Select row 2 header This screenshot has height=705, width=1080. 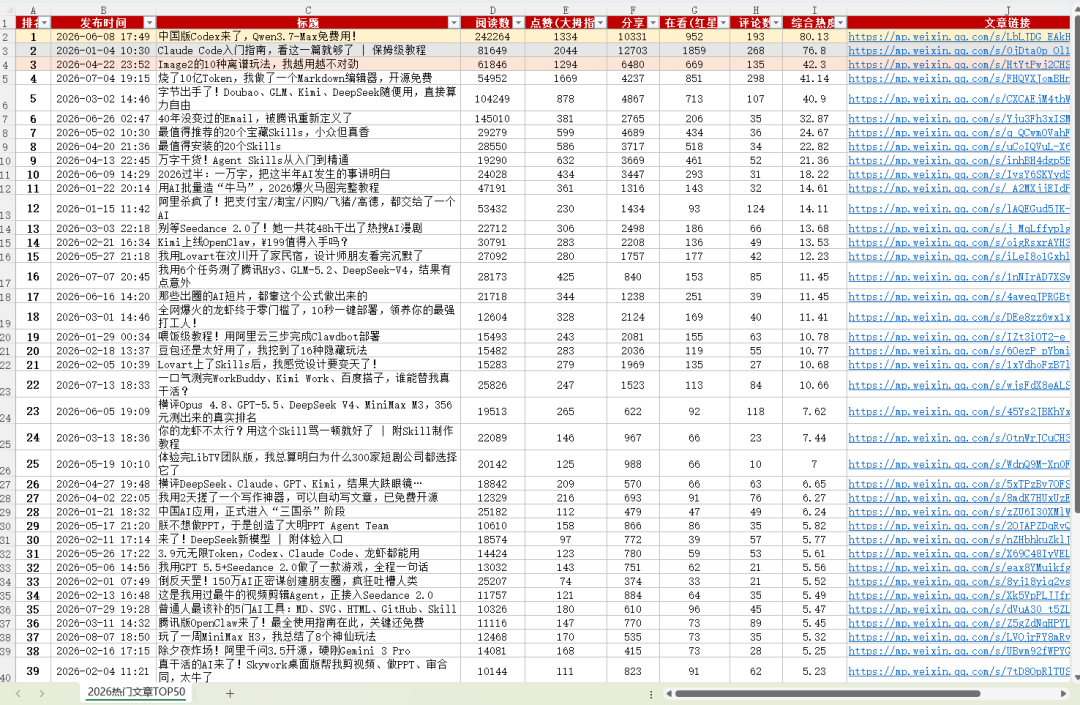(7, 36)
